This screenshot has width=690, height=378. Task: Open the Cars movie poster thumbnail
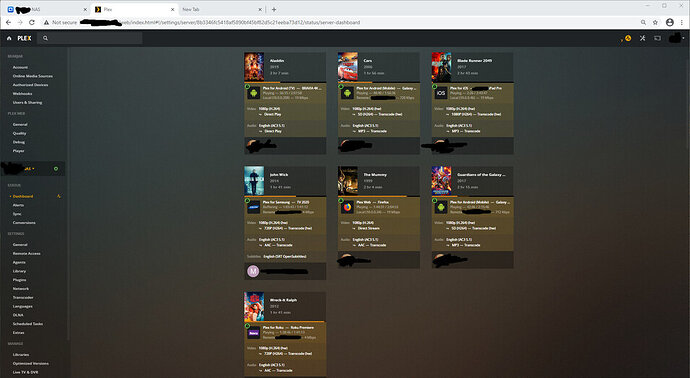[x=348, y=67]
